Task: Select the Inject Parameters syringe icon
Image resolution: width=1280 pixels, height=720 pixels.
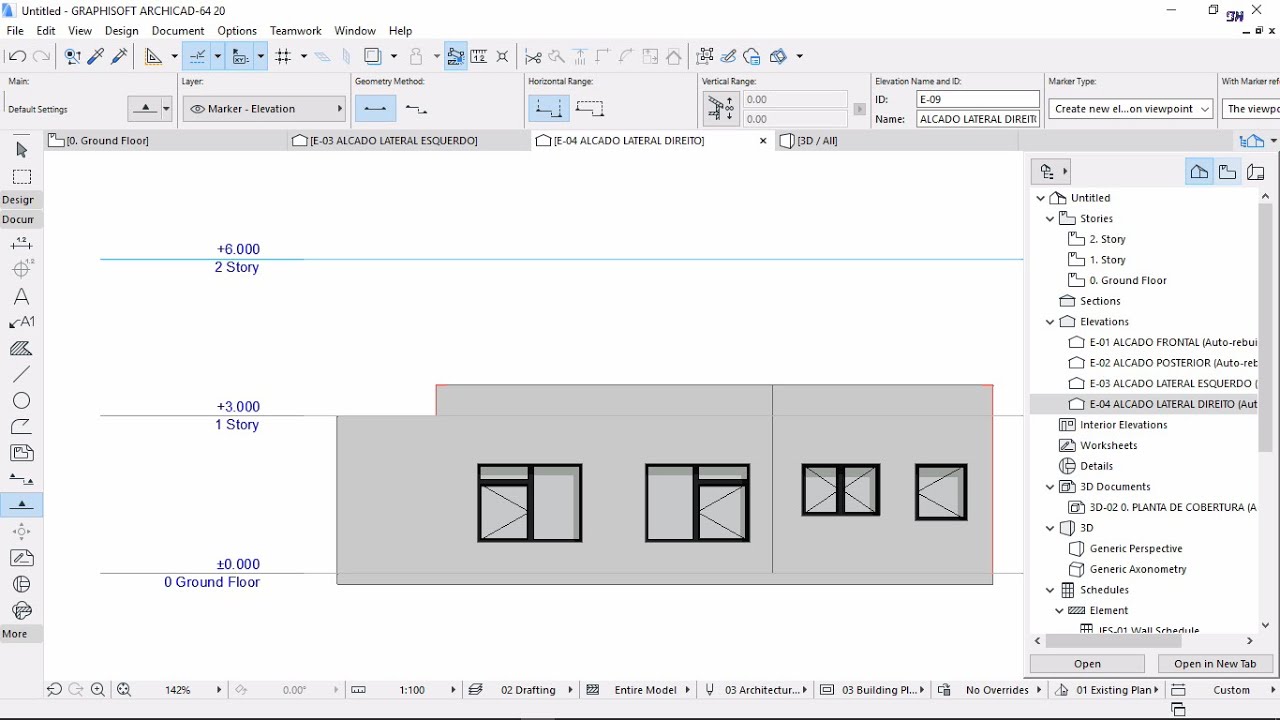Action: tap(120, 56)
